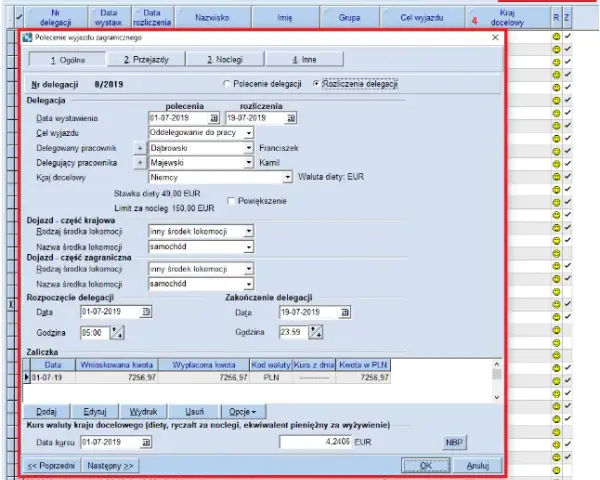Select the advance row dated 01-07-19

[x=207, y=377]
